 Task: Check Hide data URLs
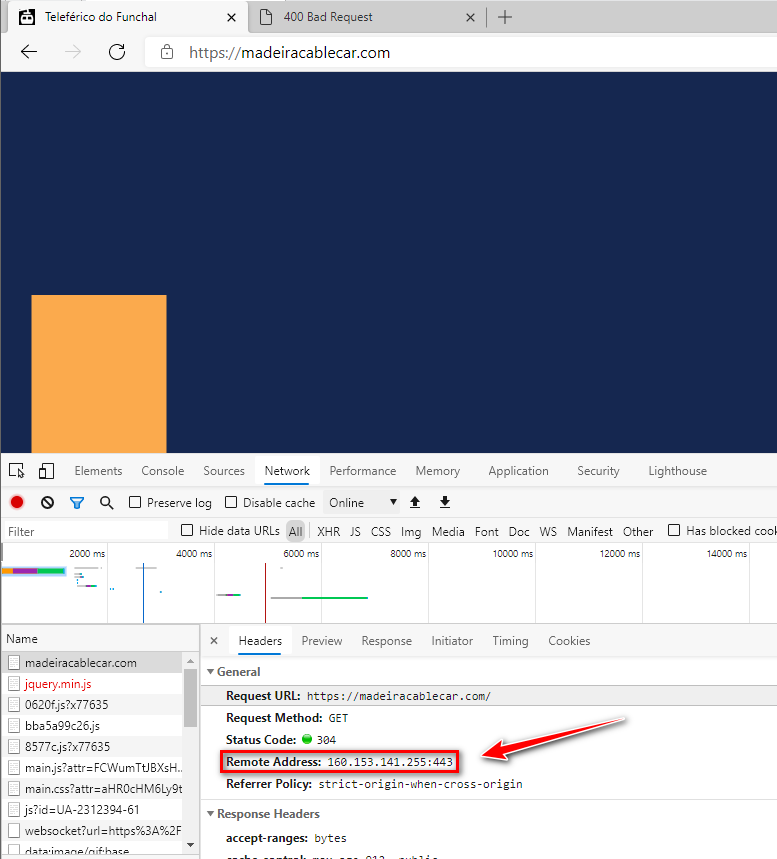[x=187, y=530]
